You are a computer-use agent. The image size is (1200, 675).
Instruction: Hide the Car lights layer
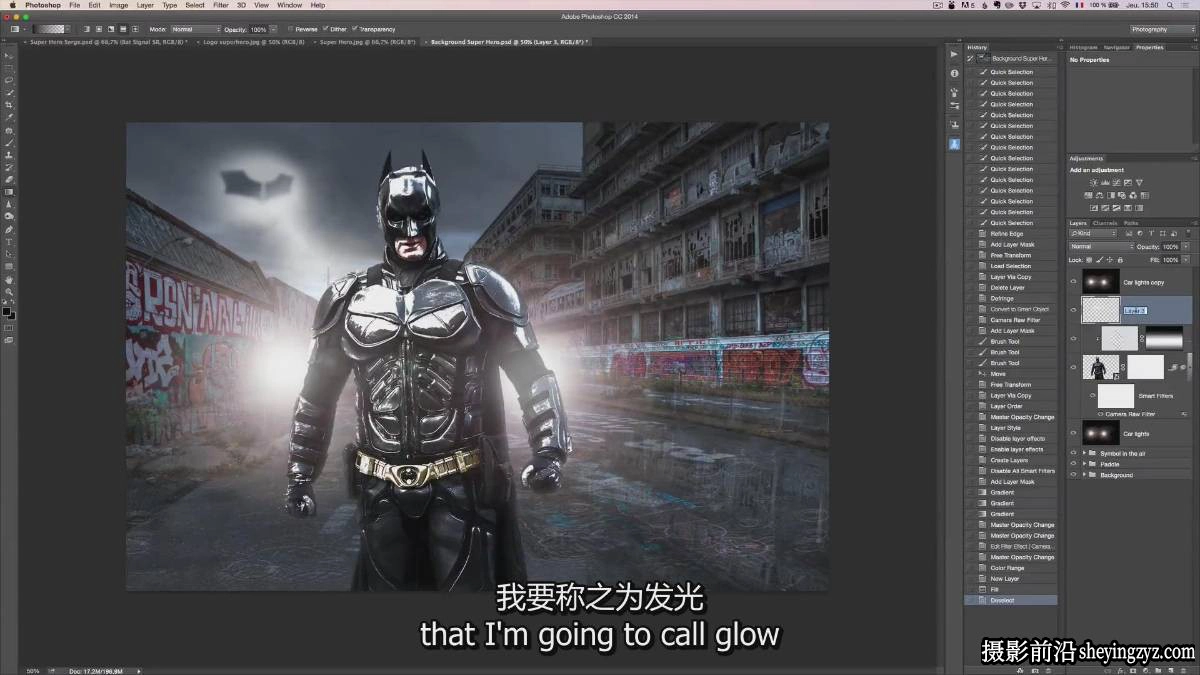coord(1074,434)
